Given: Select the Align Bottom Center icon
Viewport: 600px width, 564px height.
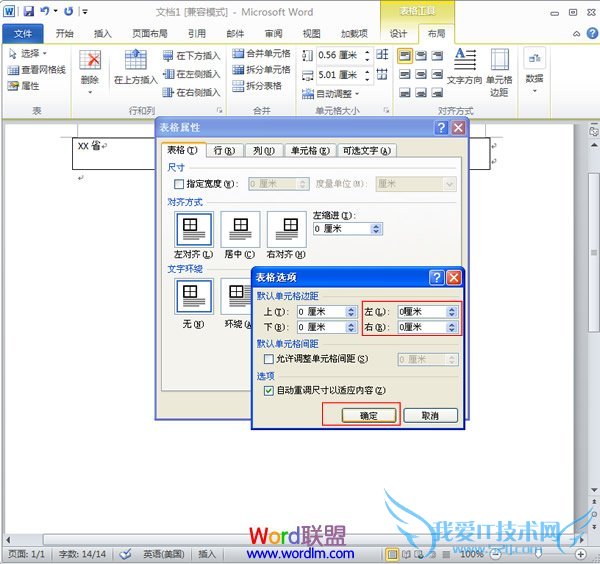Looking at the screenshot, I should [421, 92].
